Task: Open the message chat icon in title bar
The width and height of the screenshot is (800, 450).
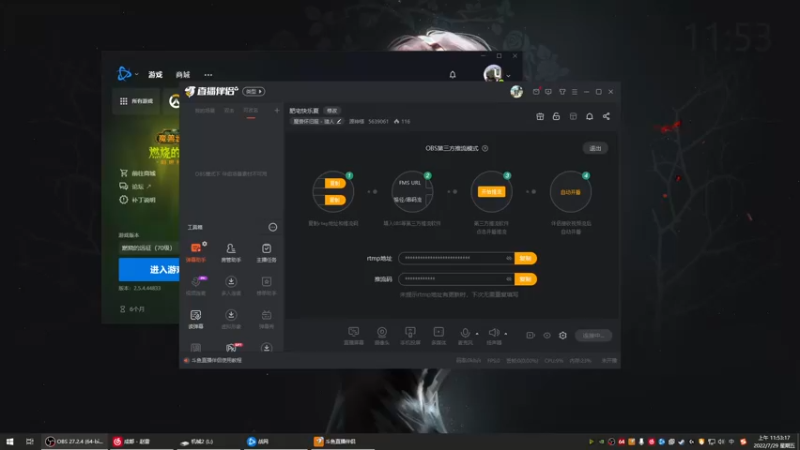Action: coord(548,92)
